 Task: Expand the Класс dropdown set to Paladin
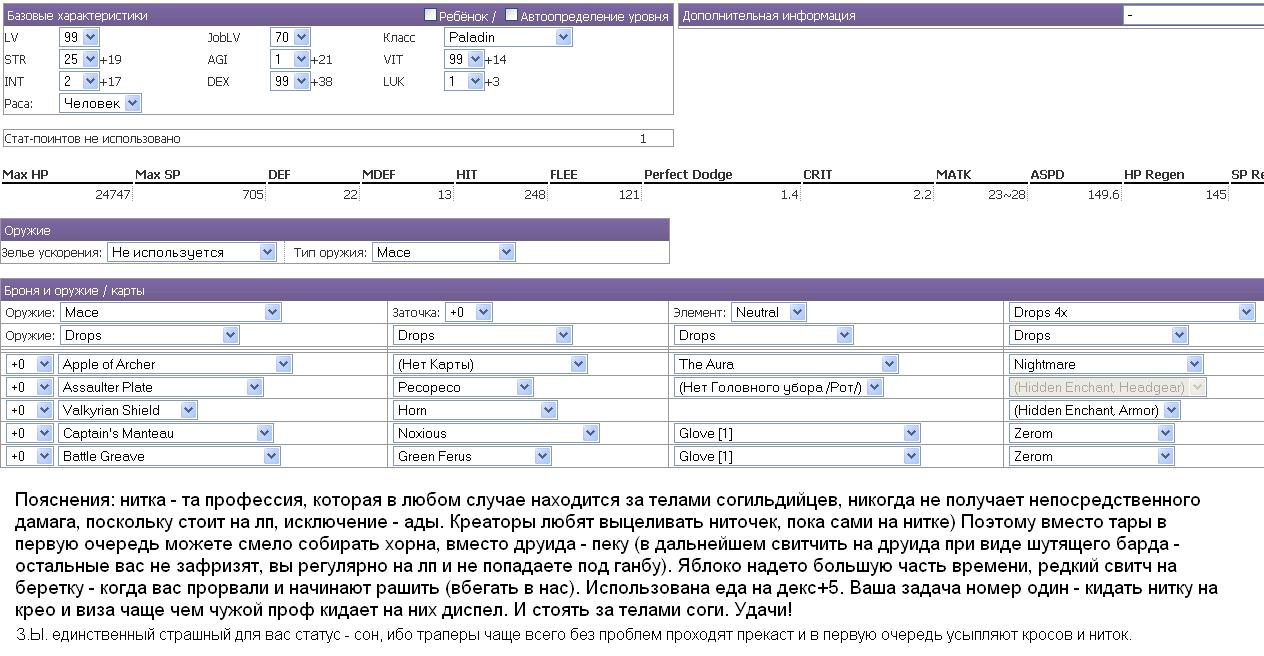(x=508, y=37)
